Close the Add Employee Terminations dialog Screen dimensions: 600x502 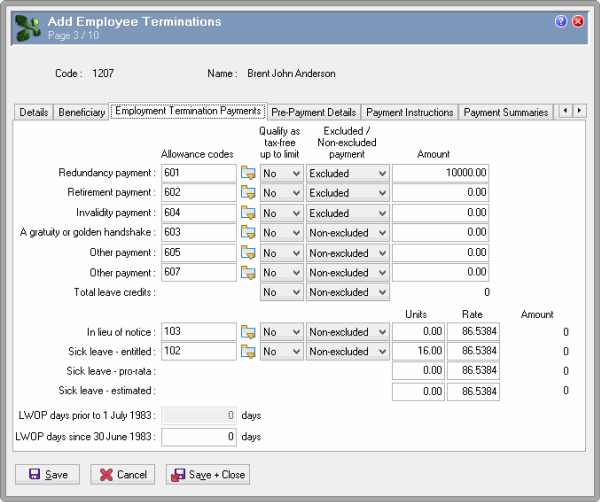coord(578,21)
